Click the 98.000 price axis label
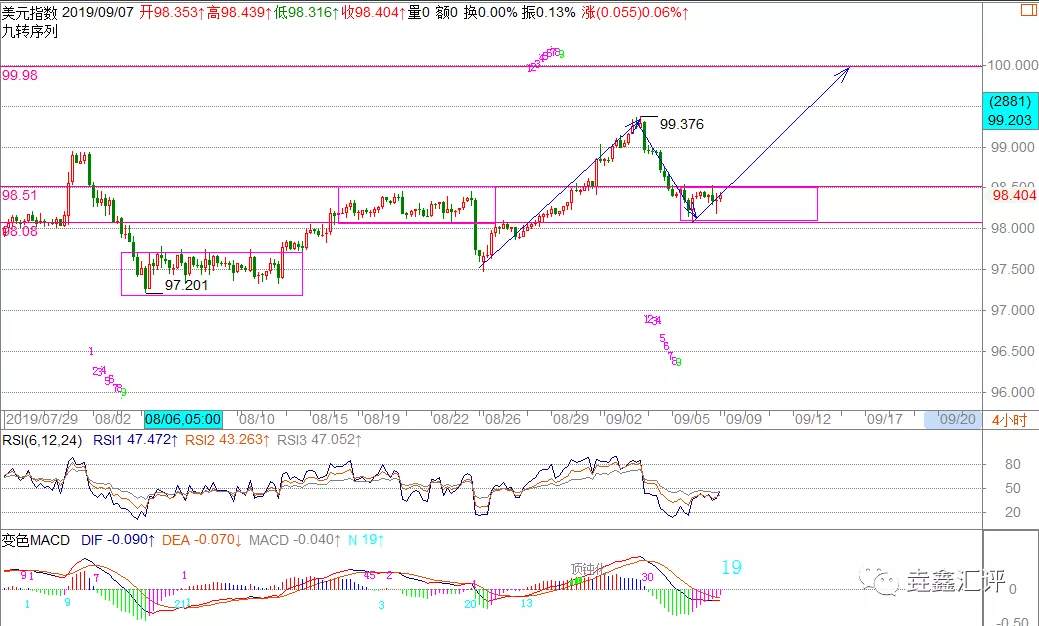The height and width of the screenshot is (626, 1039). coord(1012,229)
